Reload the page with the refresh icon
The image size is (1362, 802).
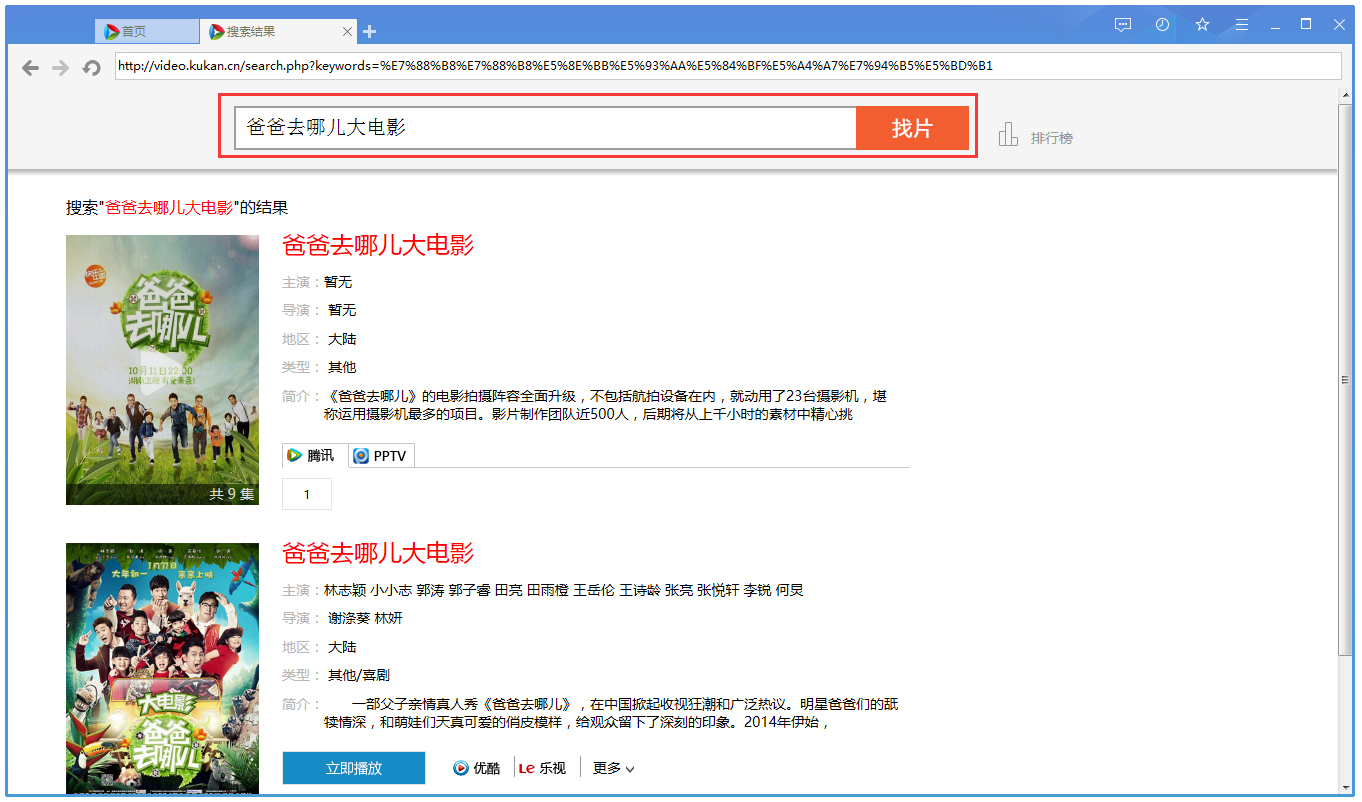click(92, 67)
